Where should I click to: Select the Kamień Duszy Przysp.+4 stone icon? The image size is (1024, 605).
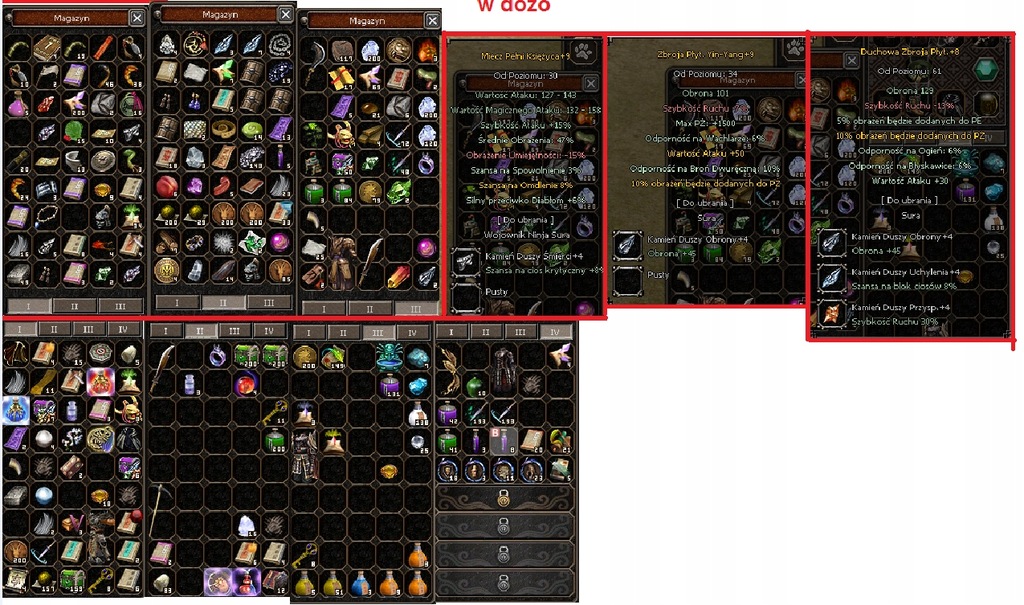coord(831,313)
